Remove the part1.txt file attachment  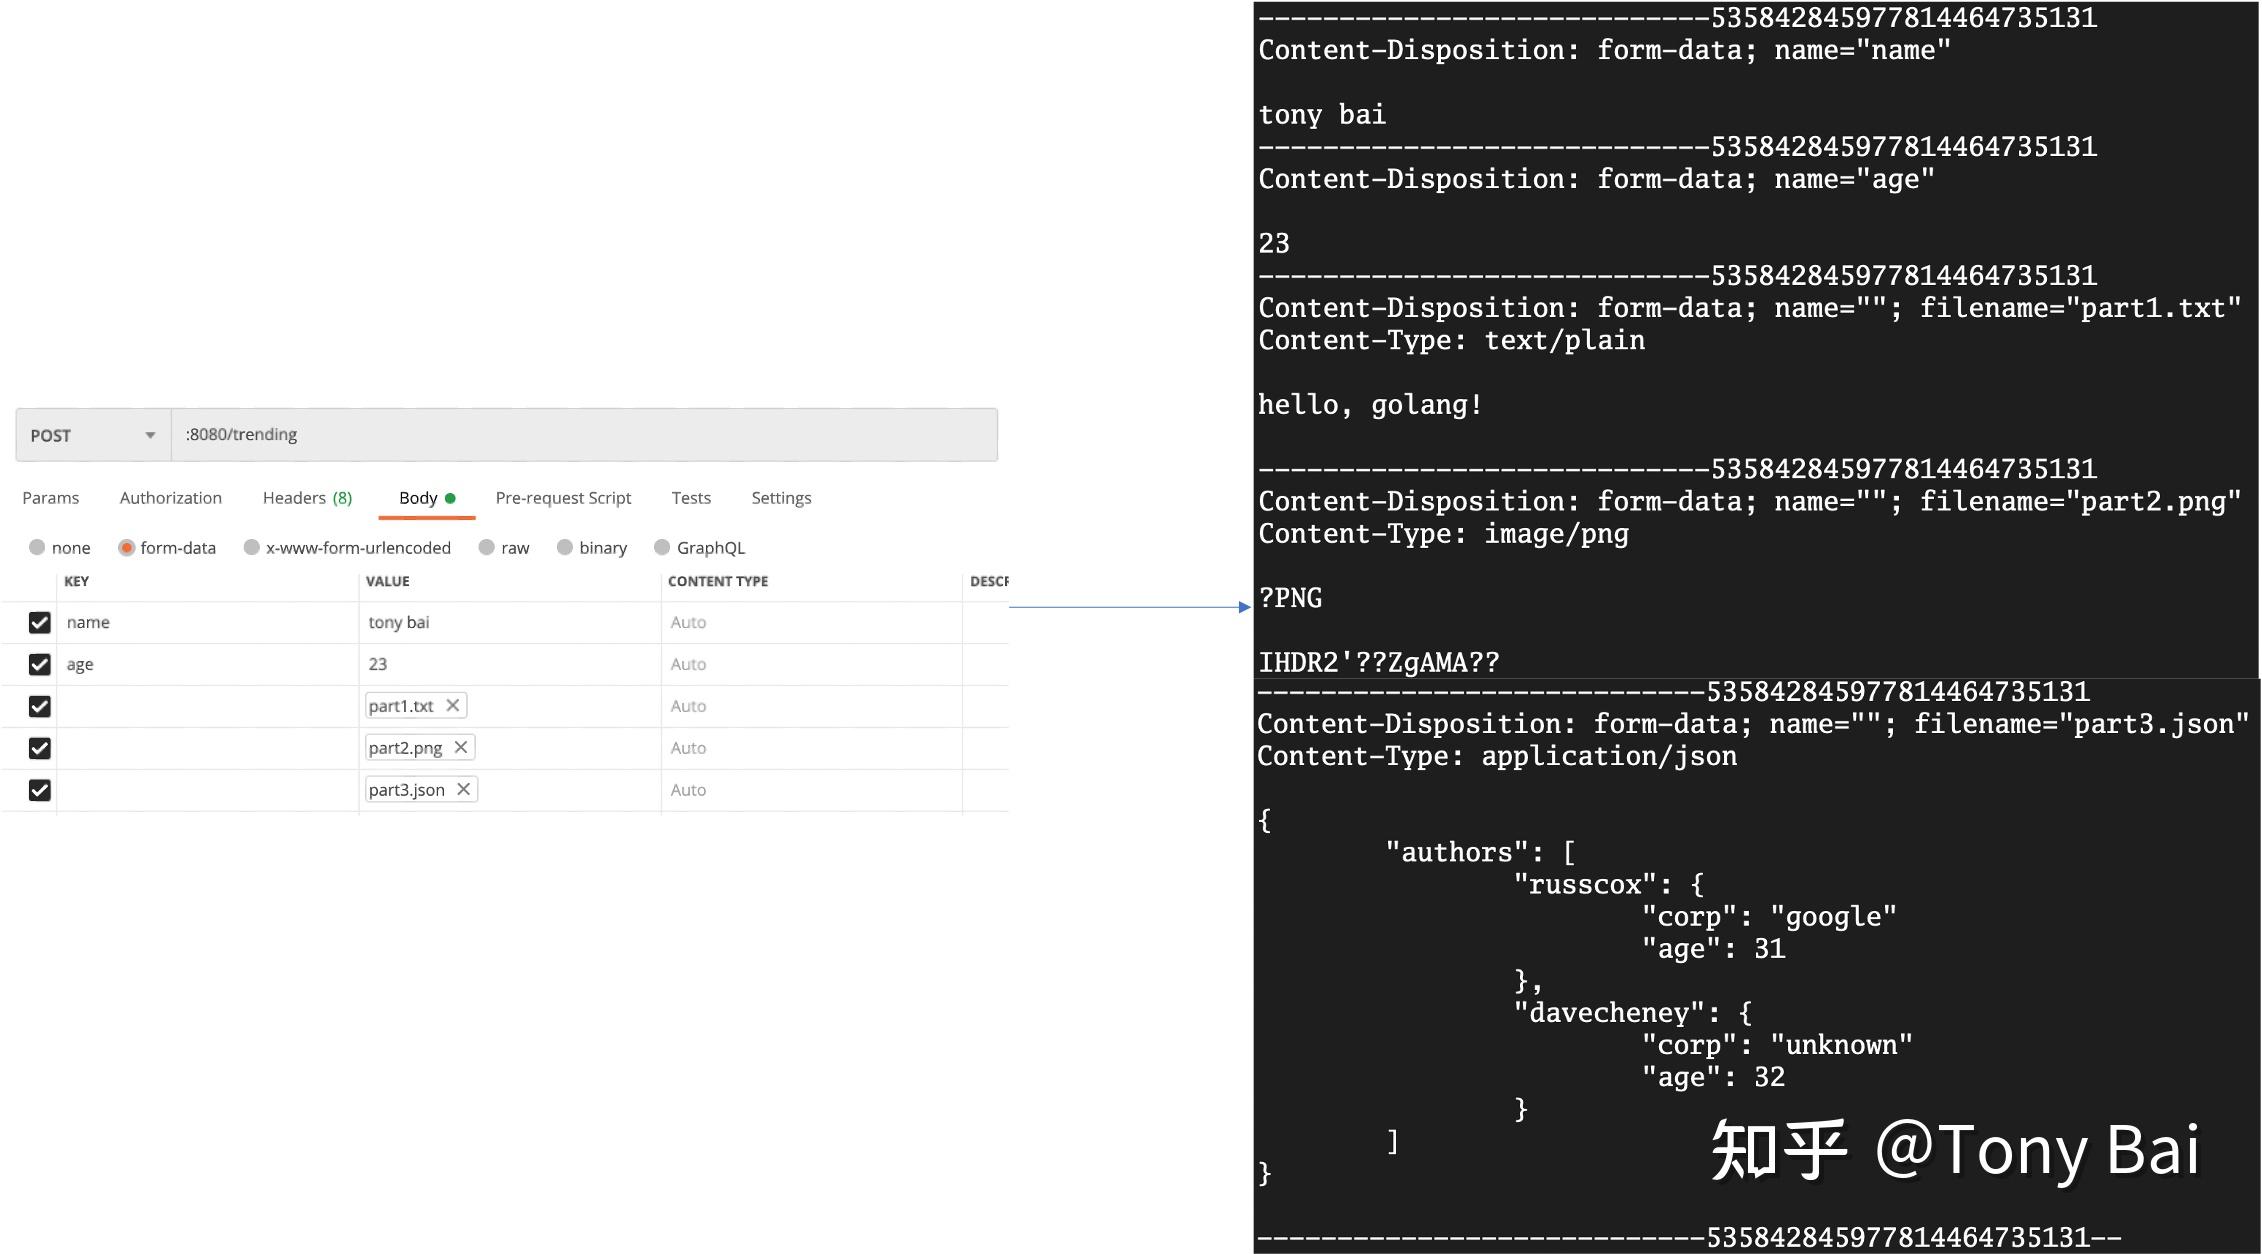tap(453, 705)
